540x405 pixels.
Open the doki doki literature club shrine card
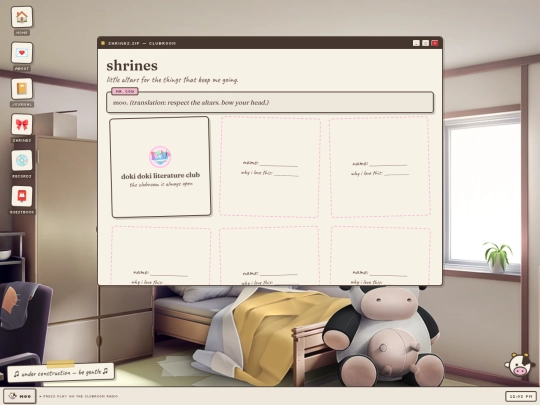(160, 167)
